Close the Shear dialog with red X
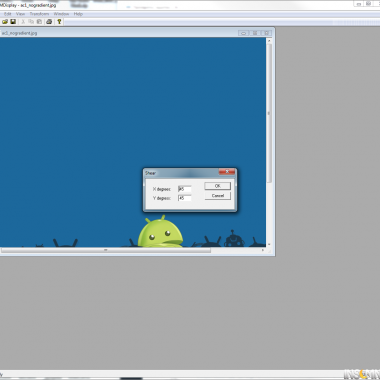 tap(227, 172)
